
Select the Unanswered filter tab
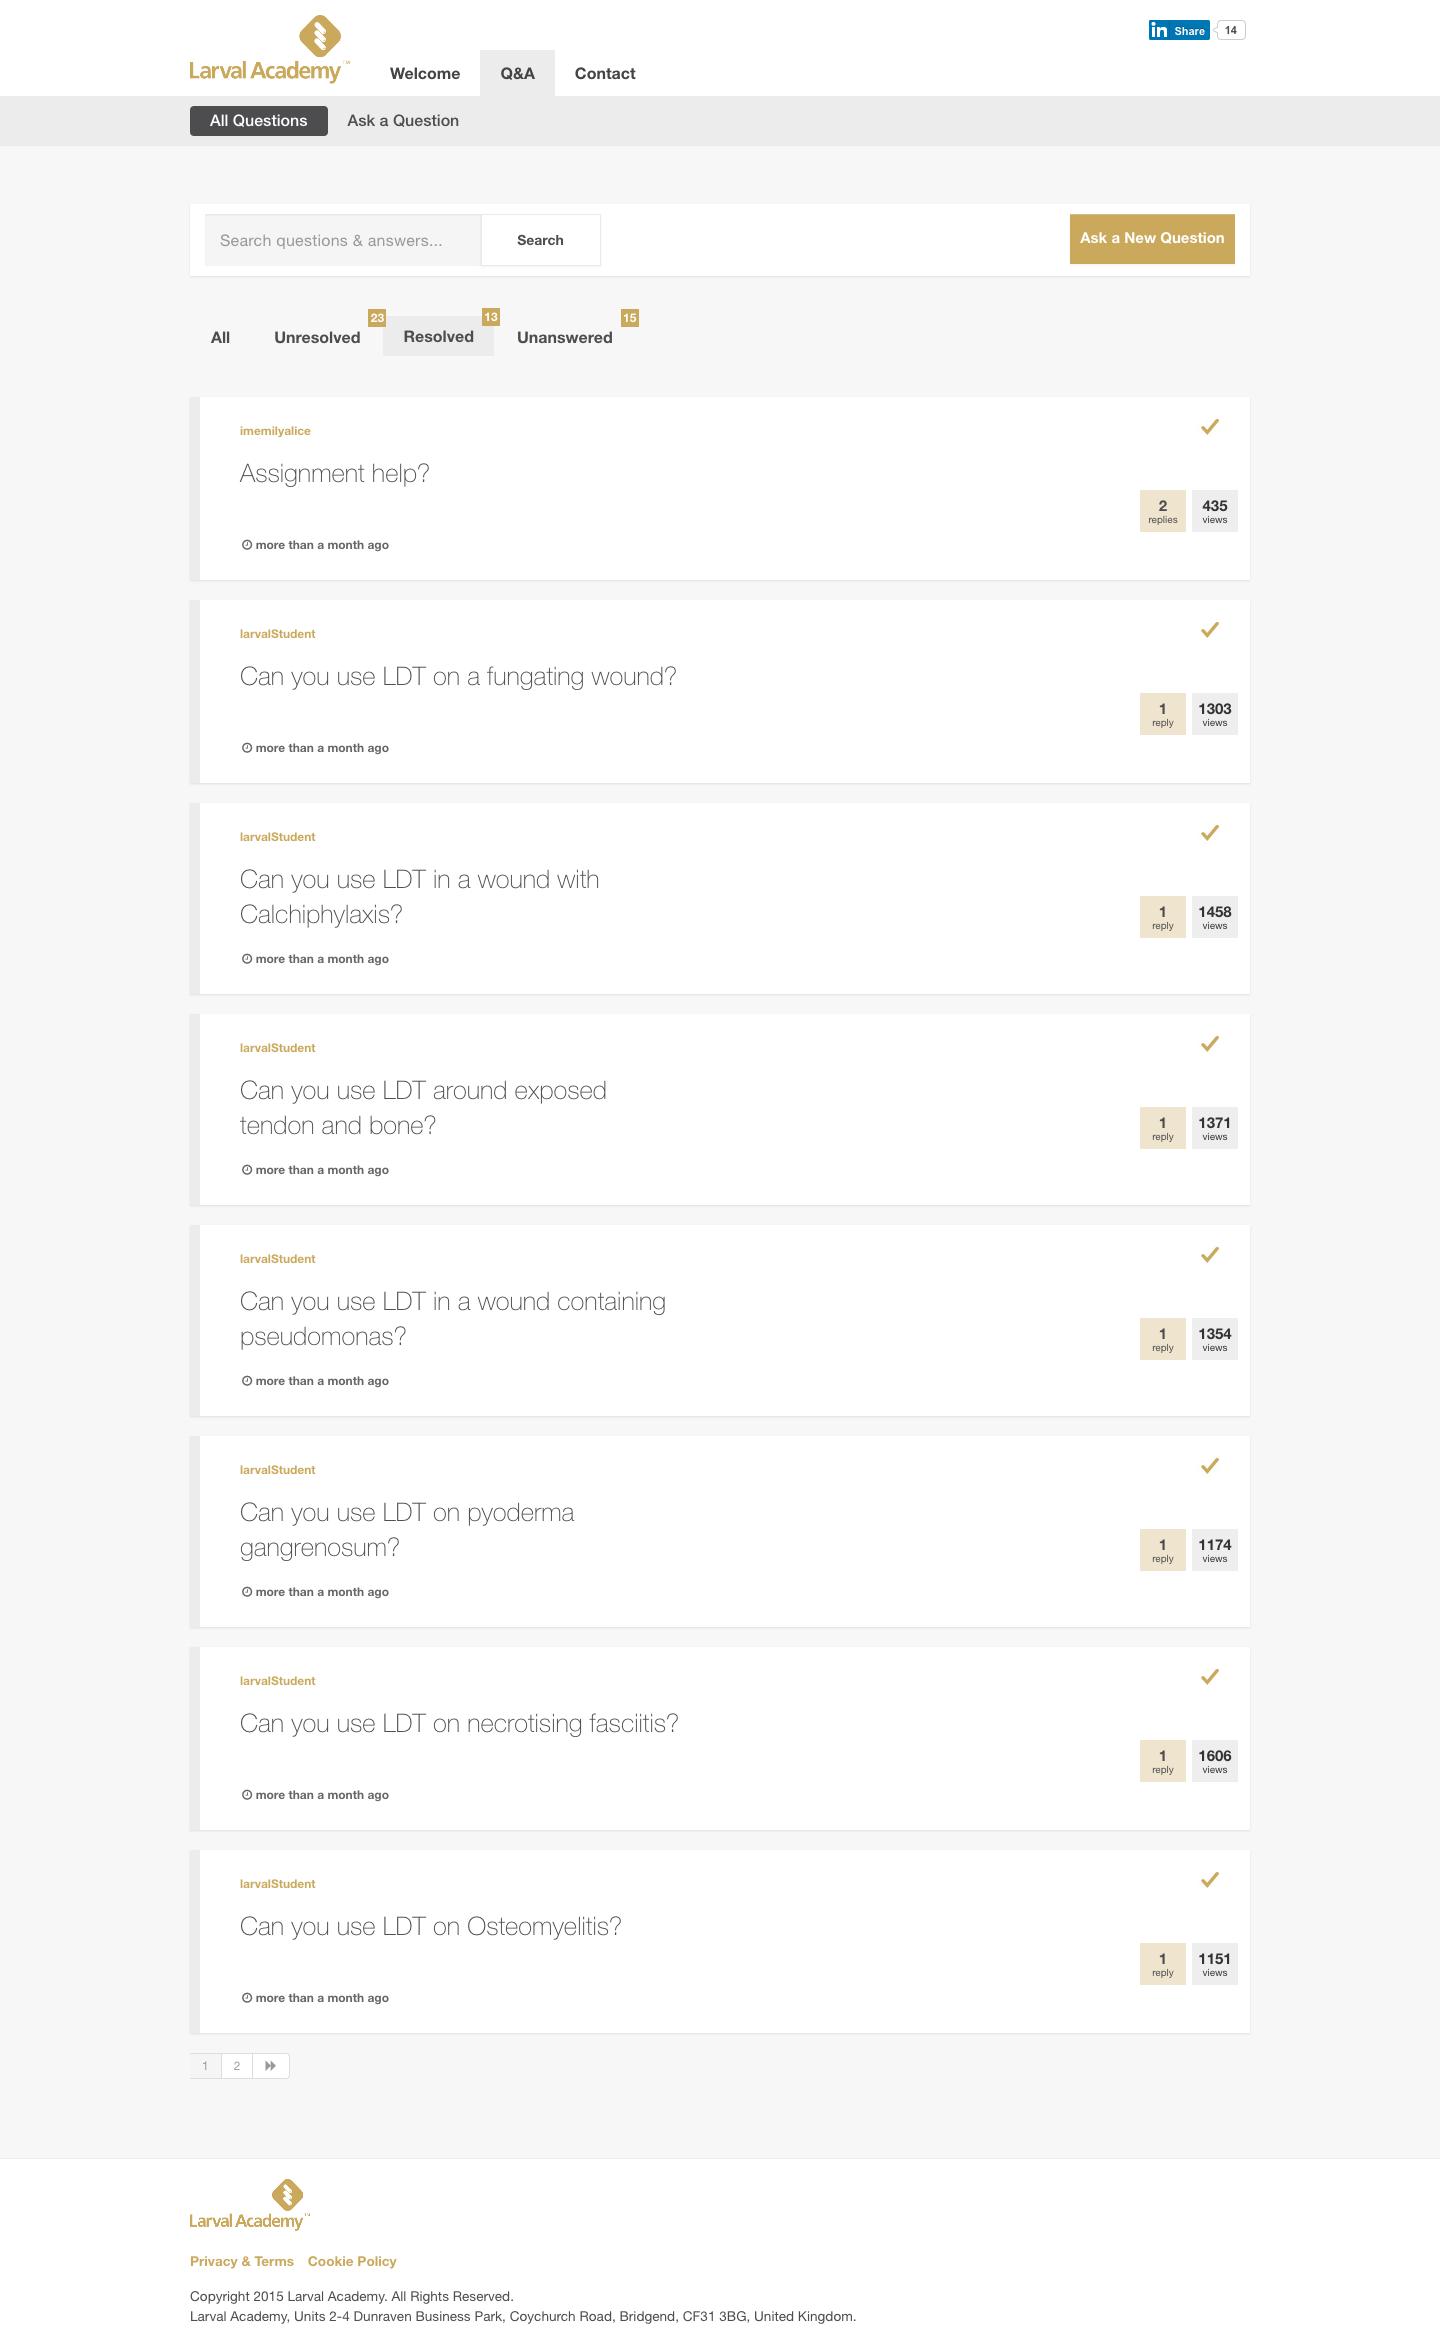(x=564, y=338)
